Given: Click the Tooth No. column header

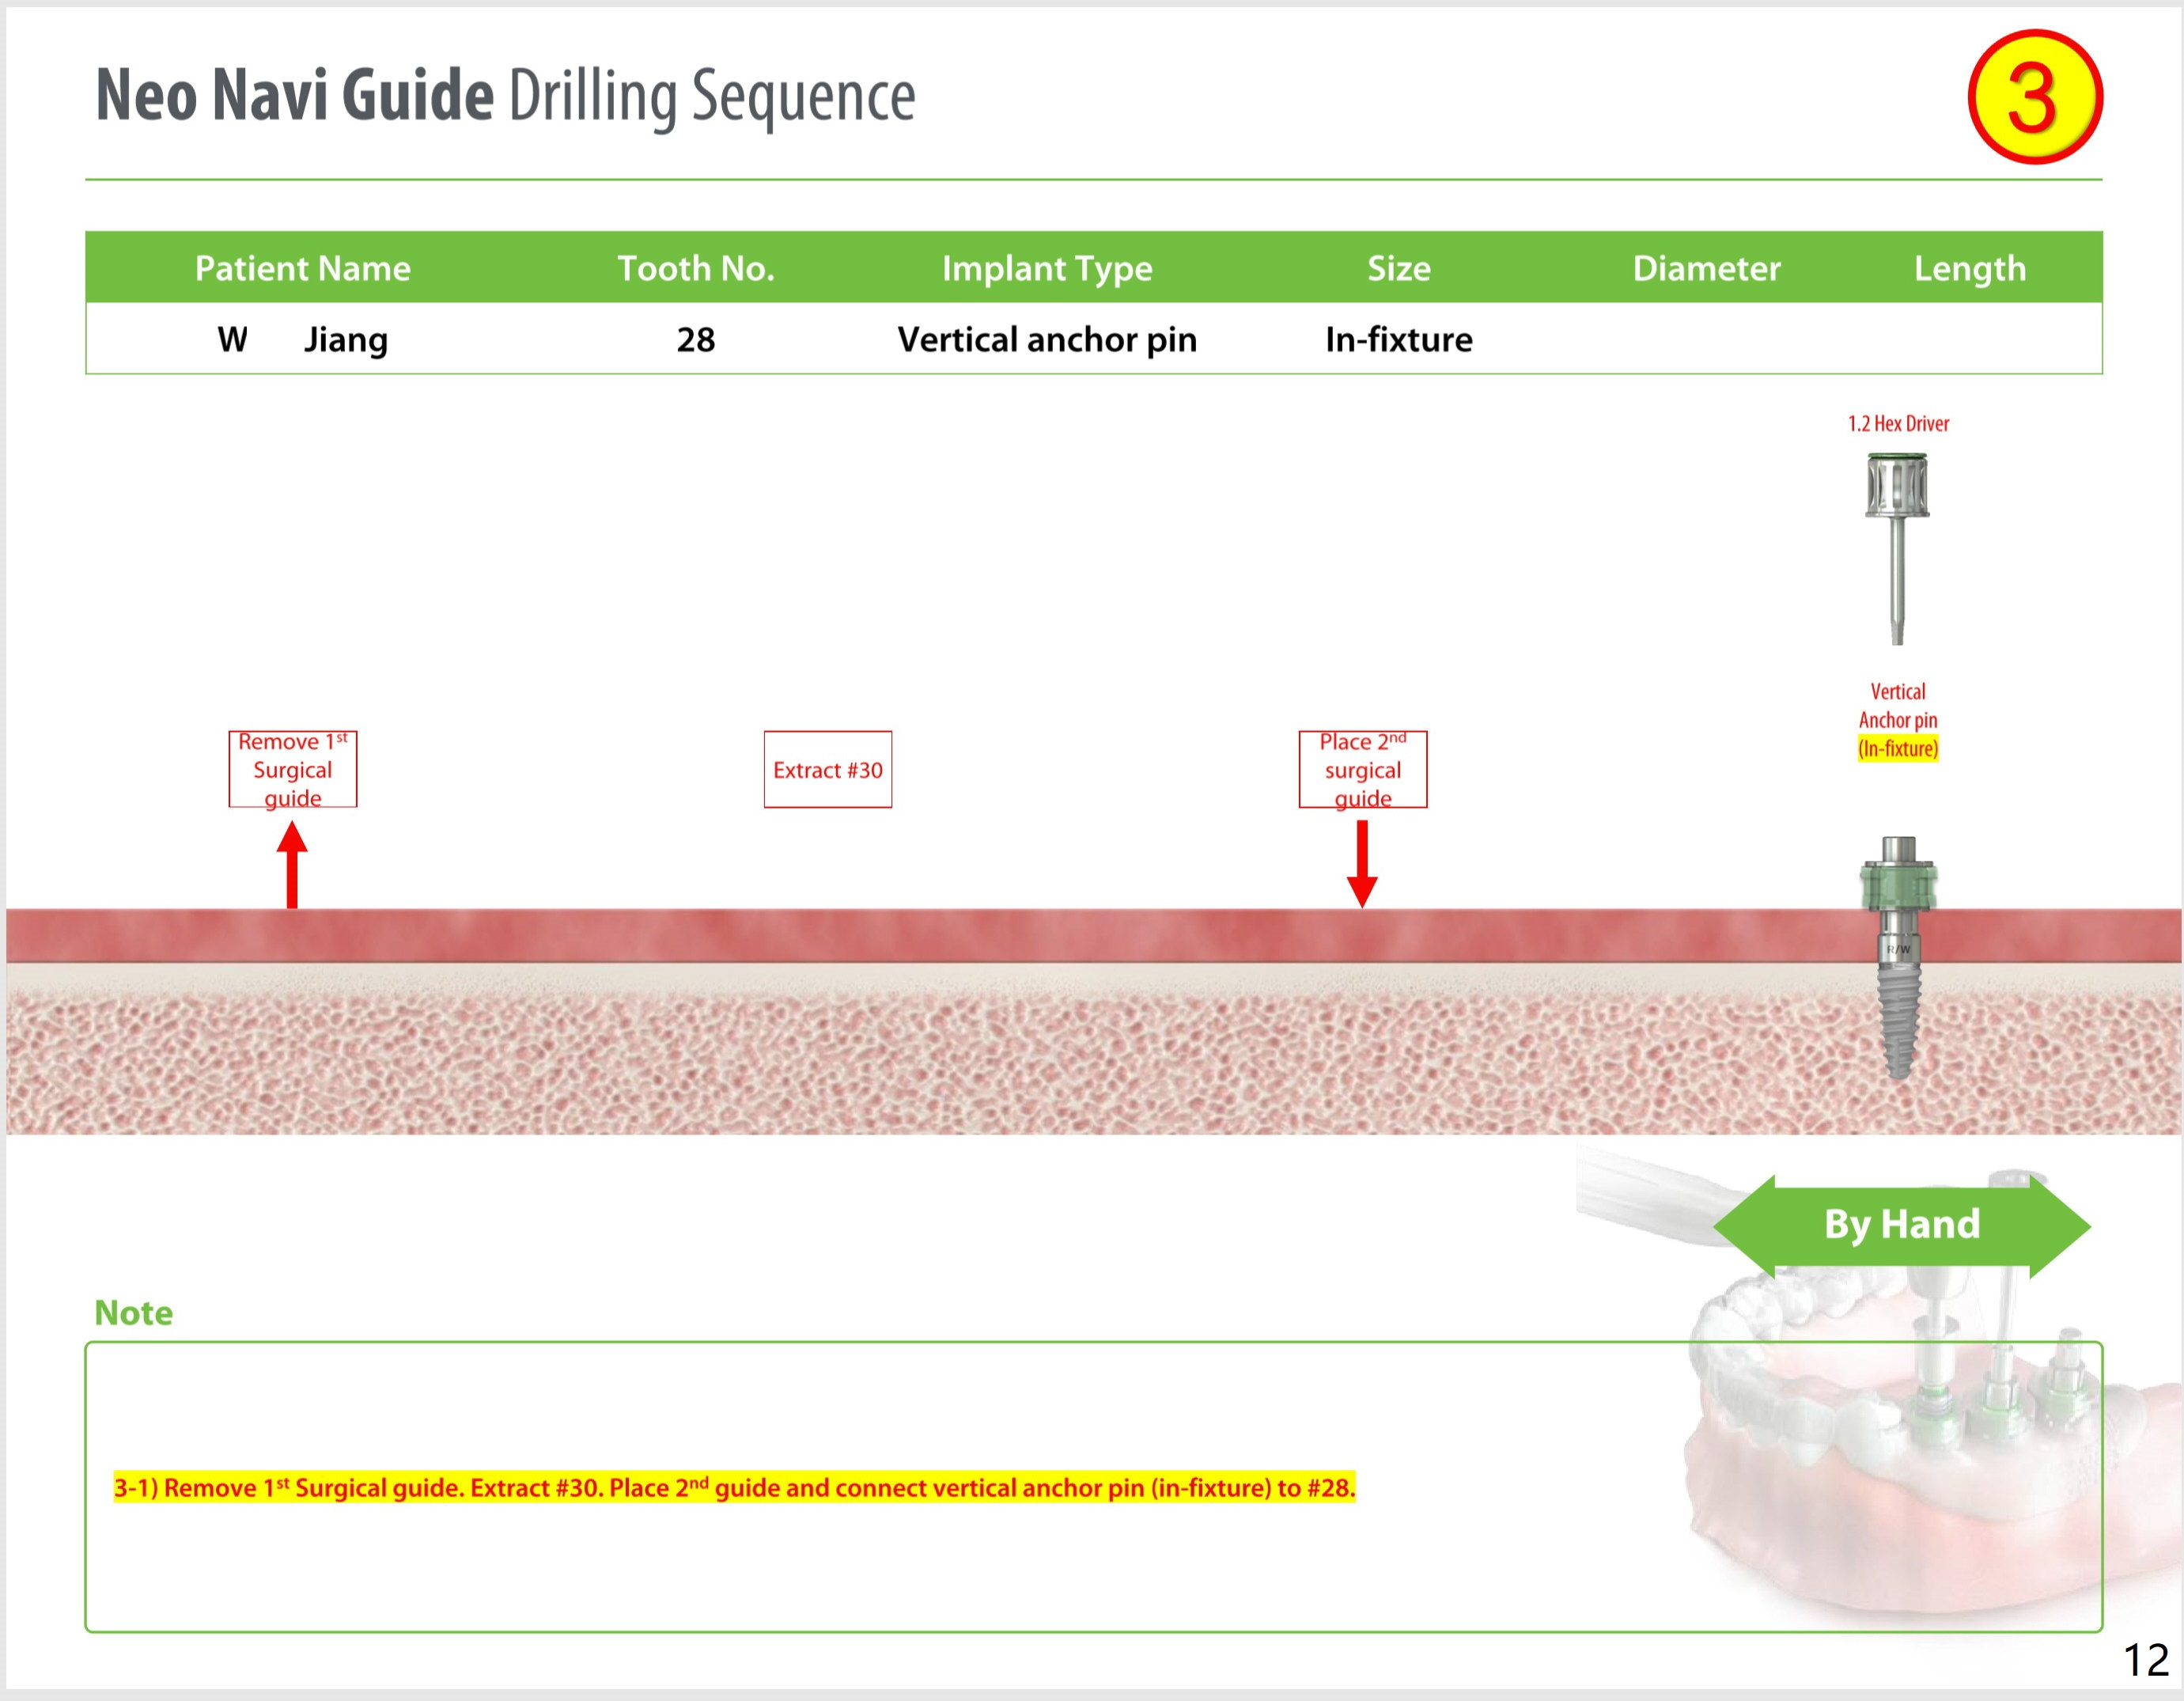Looking at the screenshot, I should point(696,268).
